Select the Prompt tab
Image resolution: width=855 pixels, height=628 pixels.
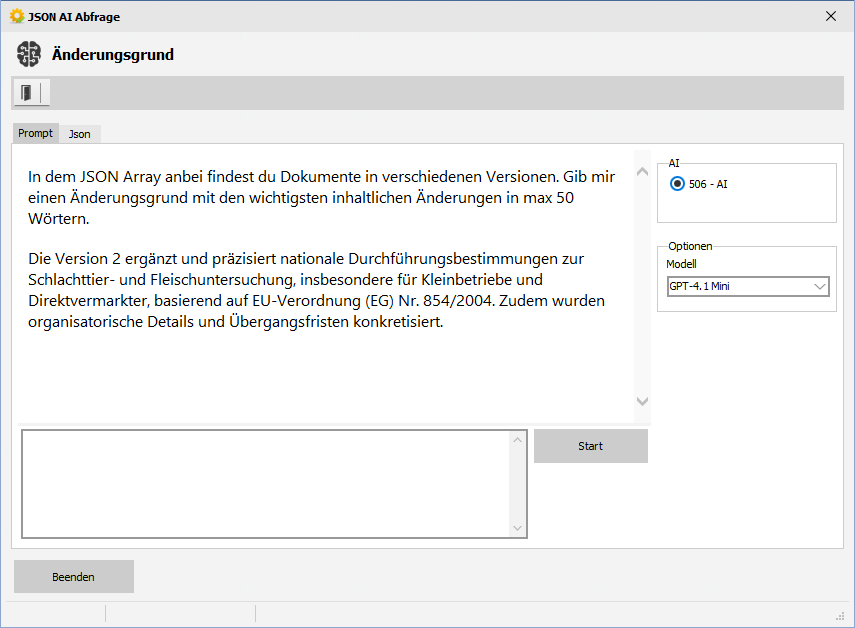click(36, 133)
